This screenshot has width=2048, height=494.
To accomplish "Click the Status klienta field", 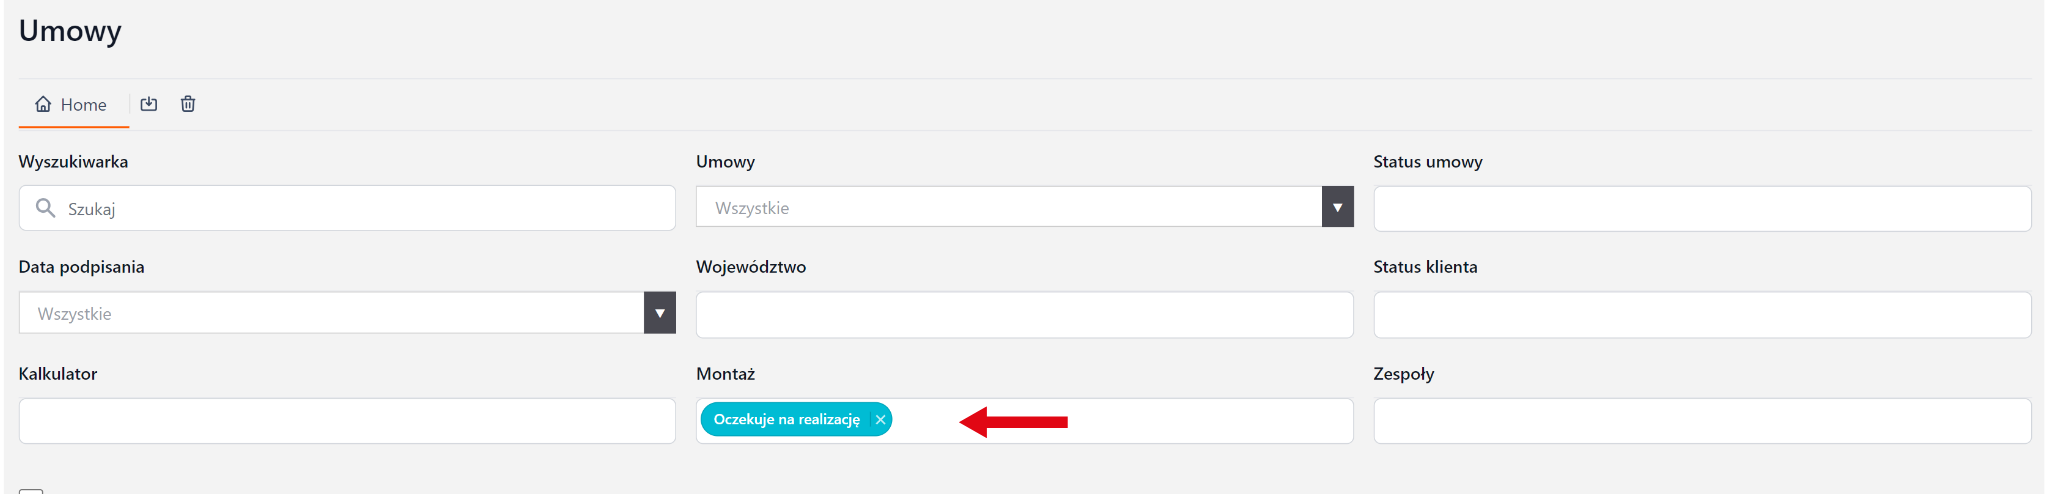I will [1701, 315].
